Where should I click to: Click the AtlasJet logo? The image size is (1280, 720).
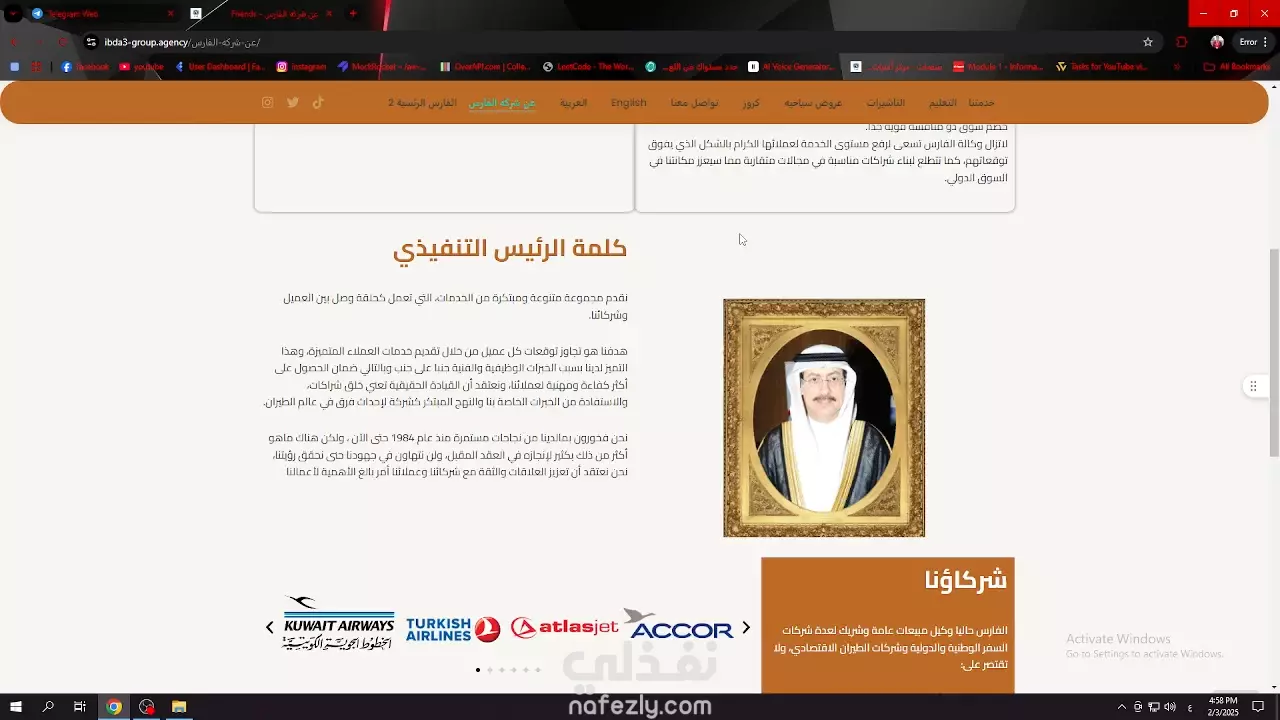tap(565, 628)
